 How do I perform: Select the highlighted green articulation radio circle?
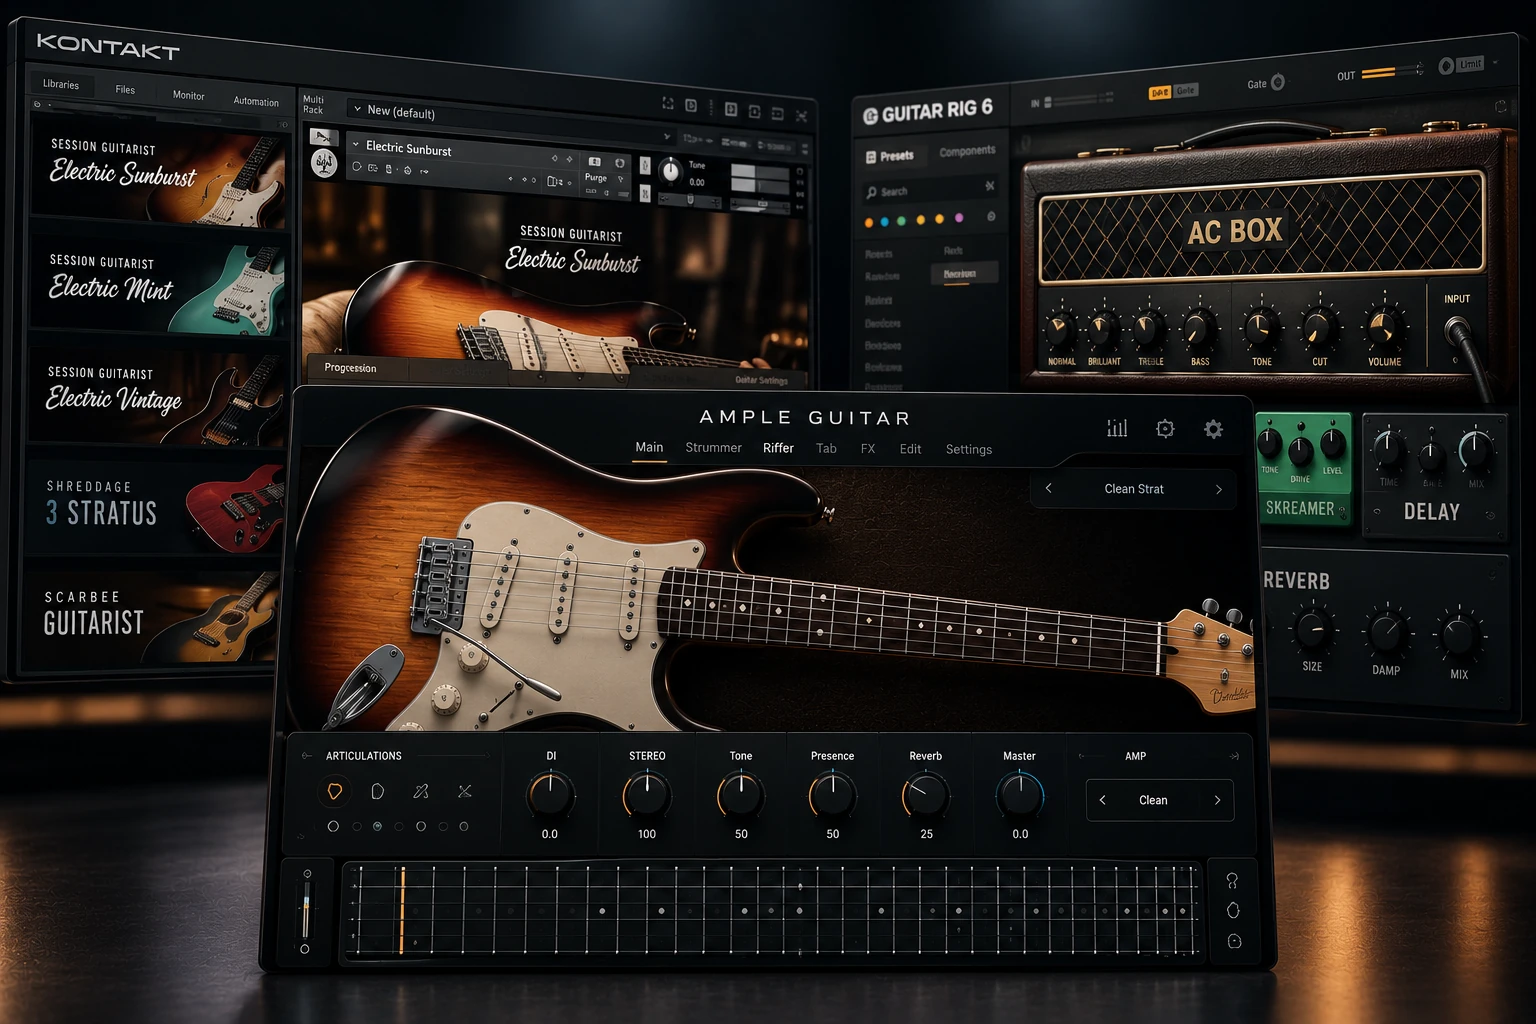(x=377, y=826)
